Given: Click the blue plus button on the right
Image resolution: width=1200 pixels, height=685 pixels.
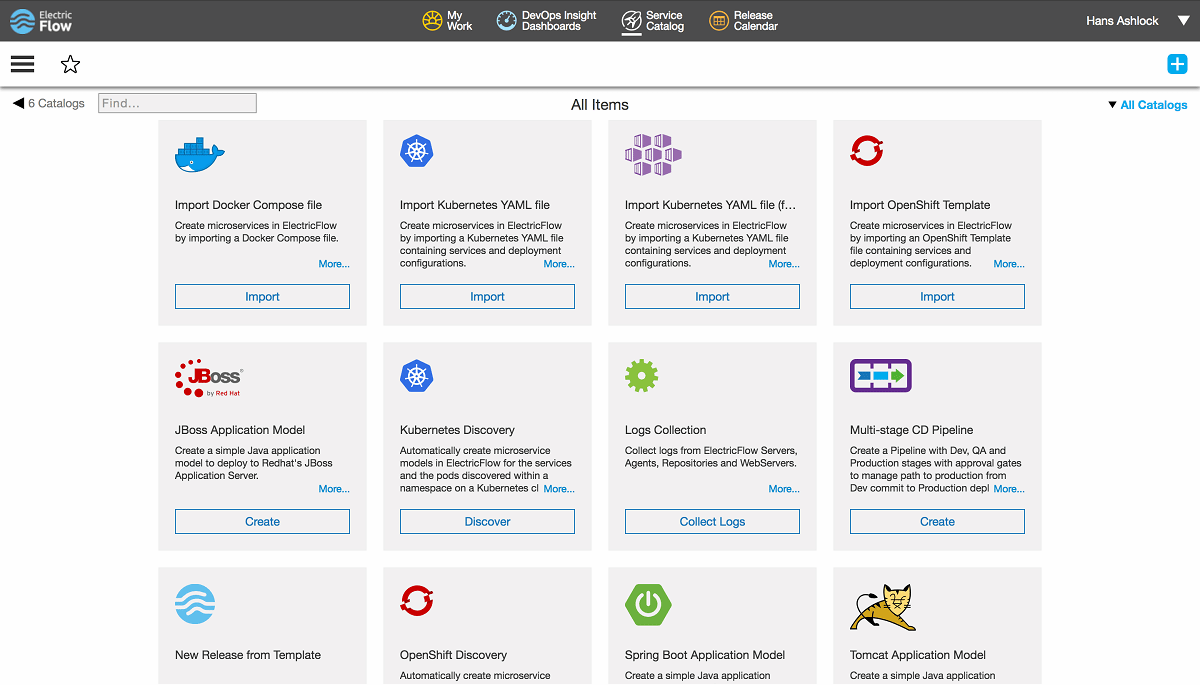Looking at the screenshot, I should (1177, 63).
